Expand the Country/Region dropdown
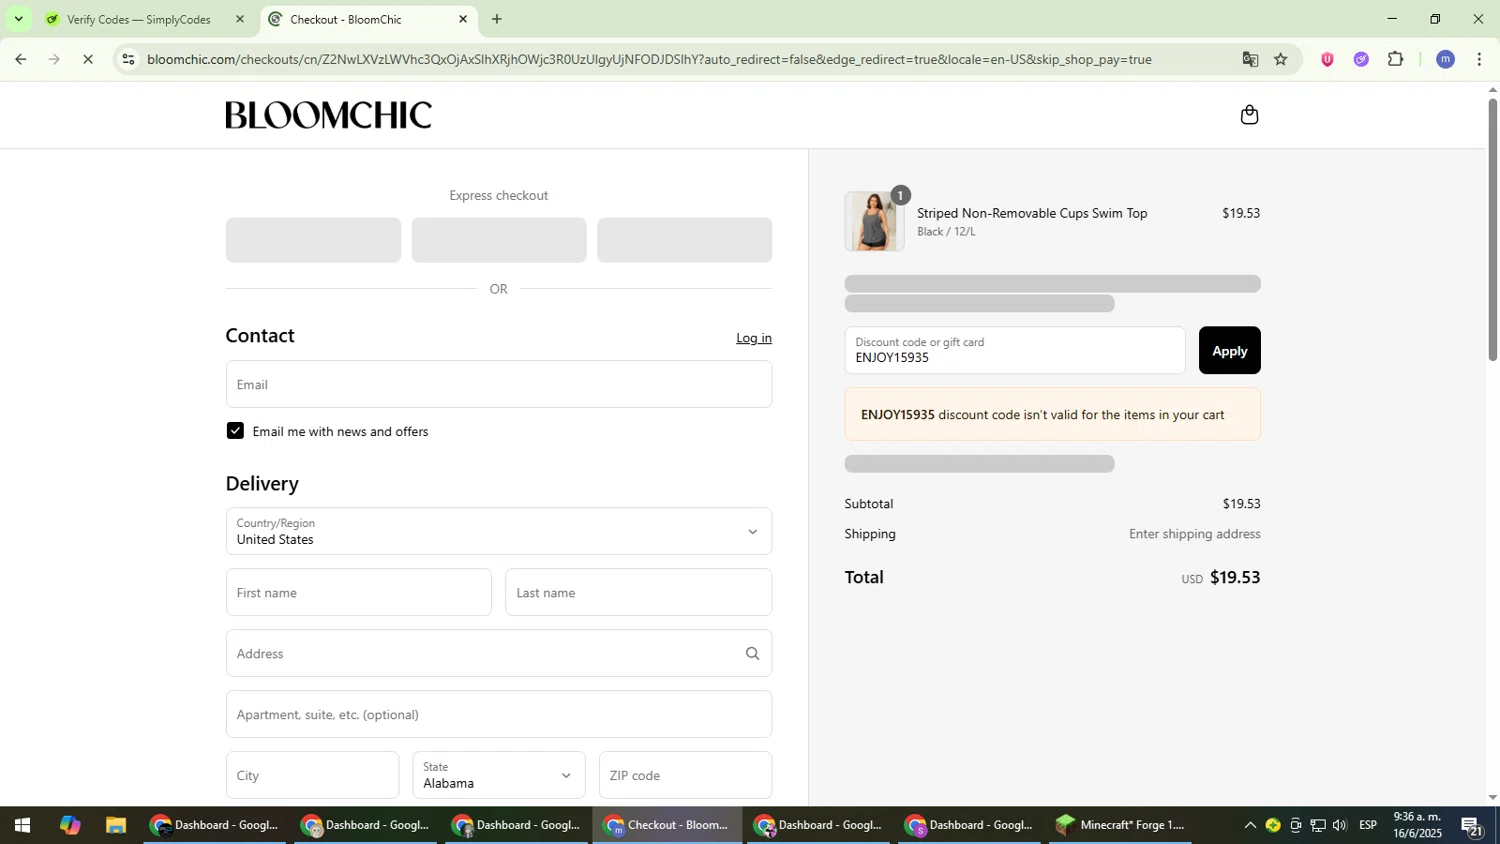1500x844 pixels. click(x=498, y=531)
